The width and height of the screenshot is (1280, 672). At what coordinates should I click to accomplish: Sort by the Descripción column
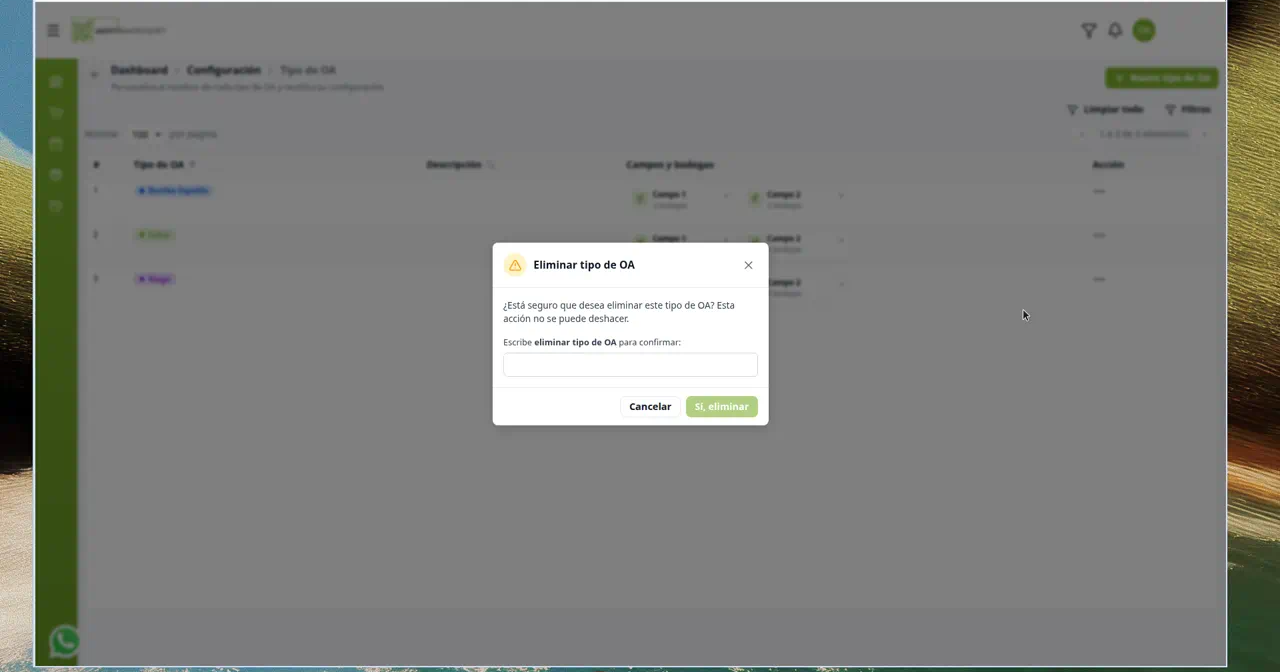click(460, 164)
